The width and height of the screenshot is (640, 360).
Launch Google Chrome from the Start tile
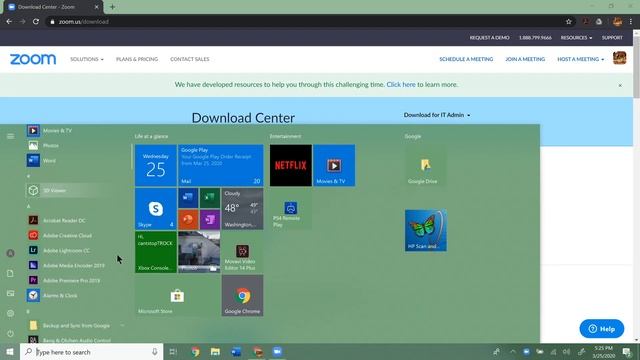242,296
